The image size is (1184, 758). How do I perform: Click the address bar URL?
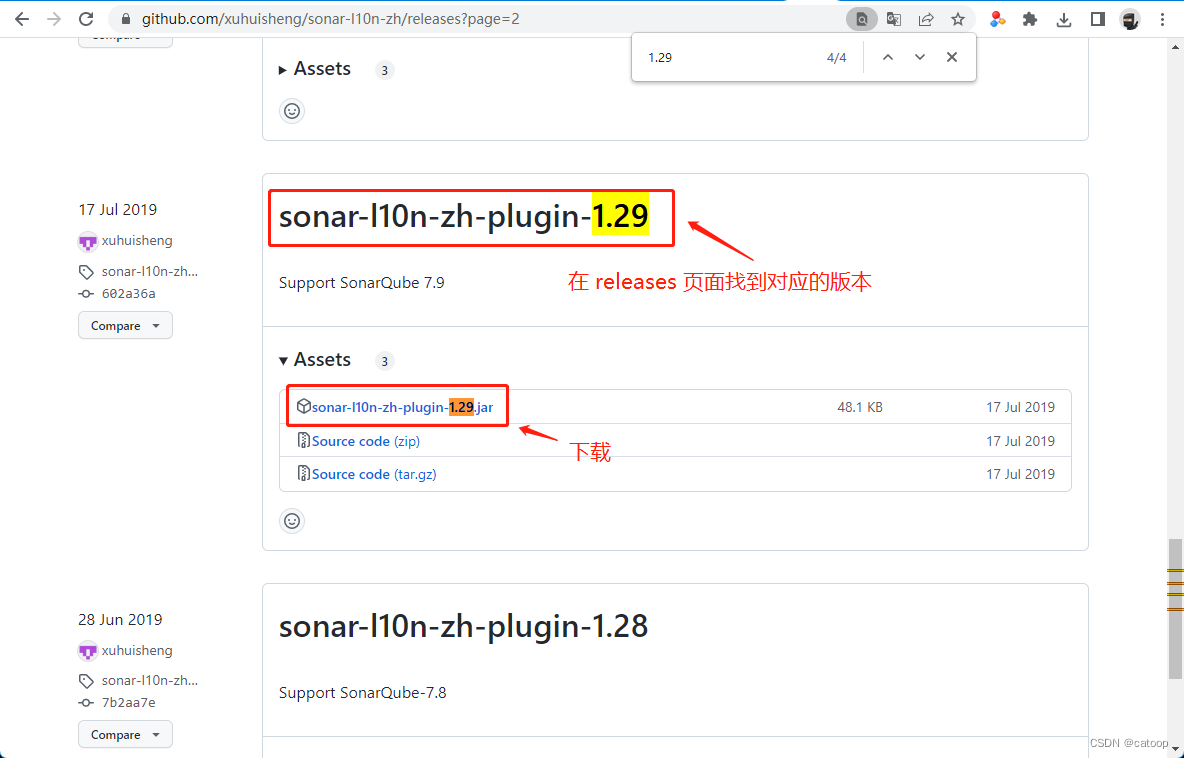point(331,20)
